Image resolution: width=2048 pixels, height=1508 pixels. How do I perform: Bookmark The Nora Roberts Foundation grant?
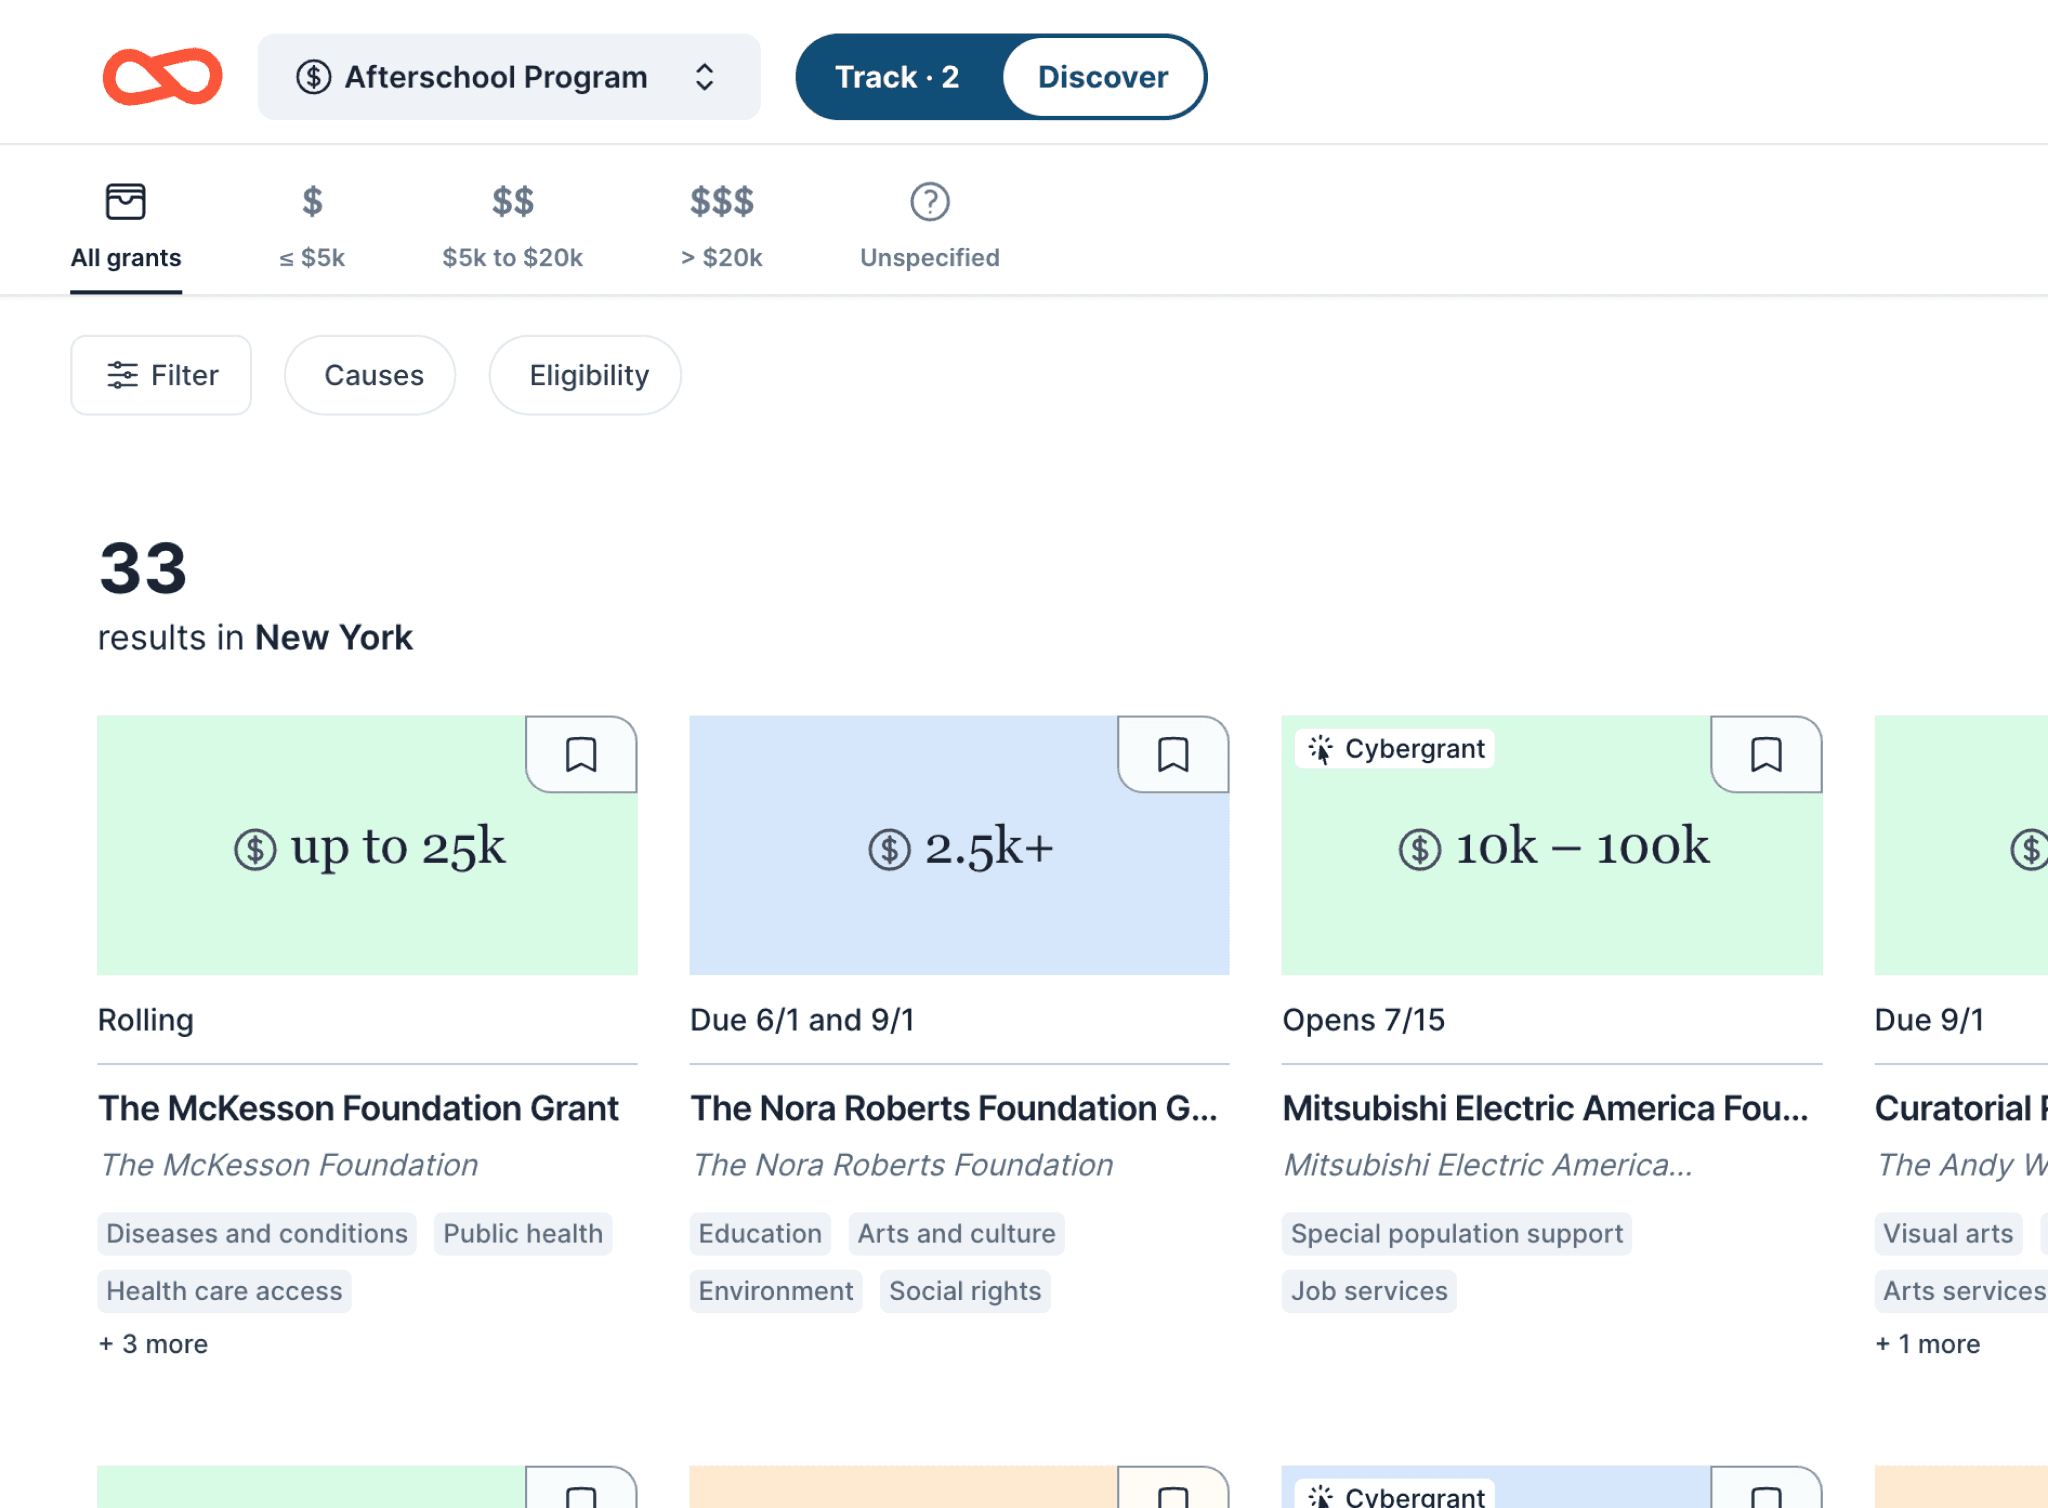1173,754
